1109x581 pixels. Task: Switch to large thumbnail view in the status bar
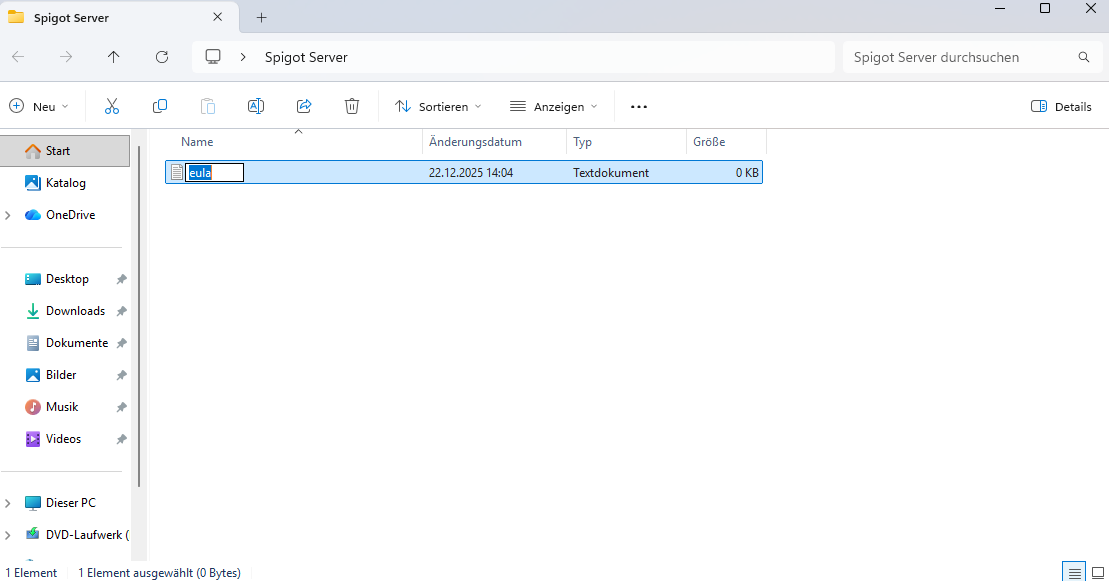click(1096, 572)
